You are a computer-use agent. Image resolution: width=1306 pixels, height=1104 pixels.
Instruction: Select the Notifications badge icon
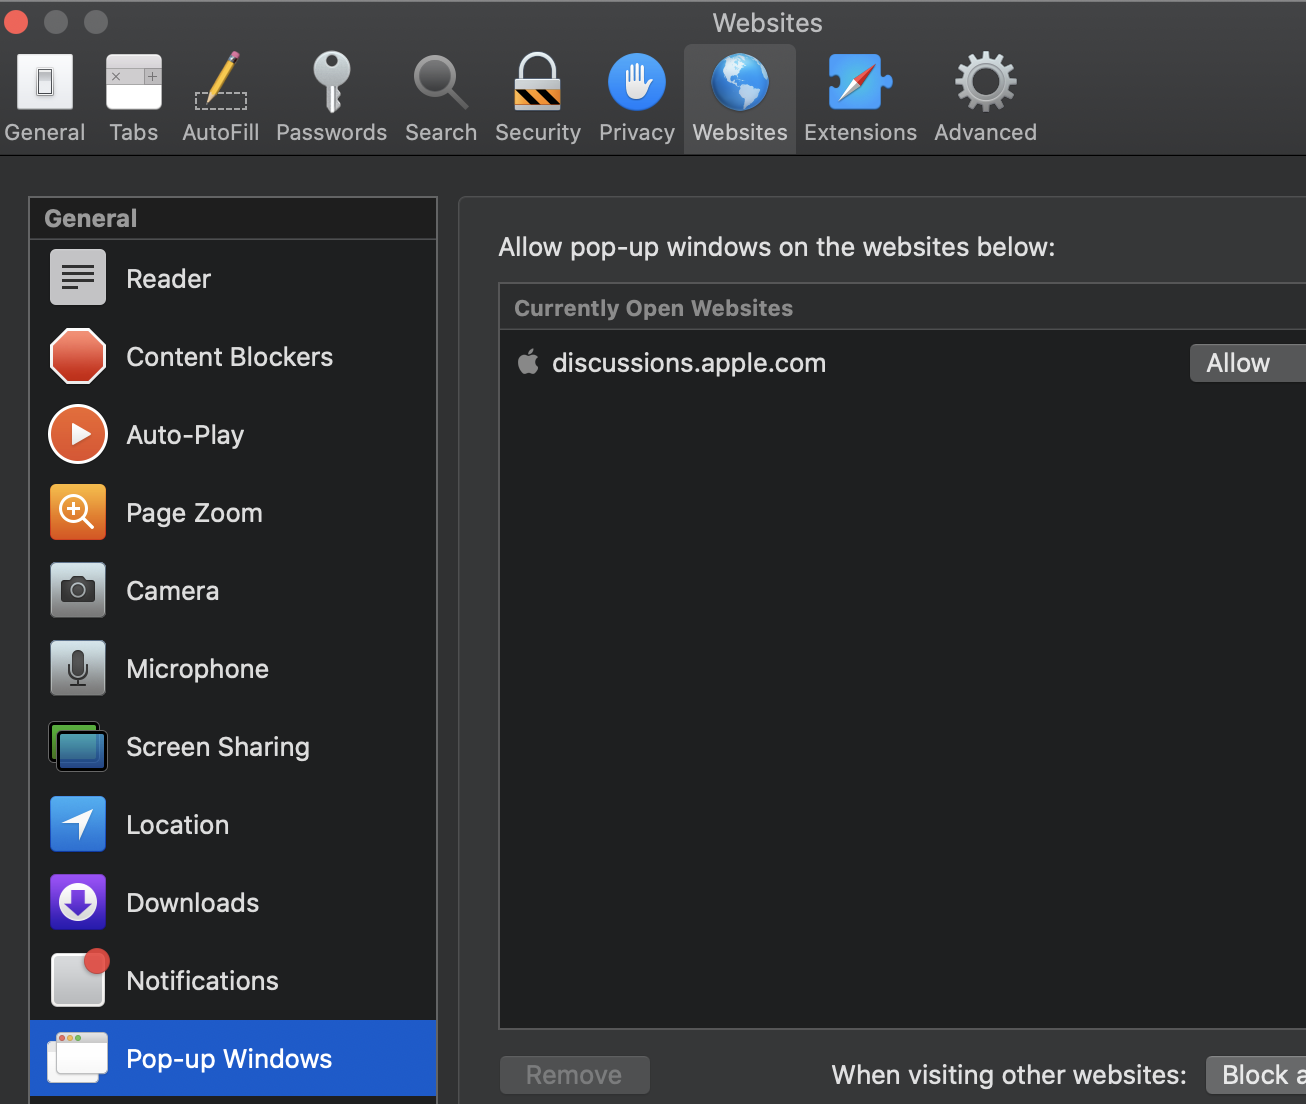(x=79, y=978)
